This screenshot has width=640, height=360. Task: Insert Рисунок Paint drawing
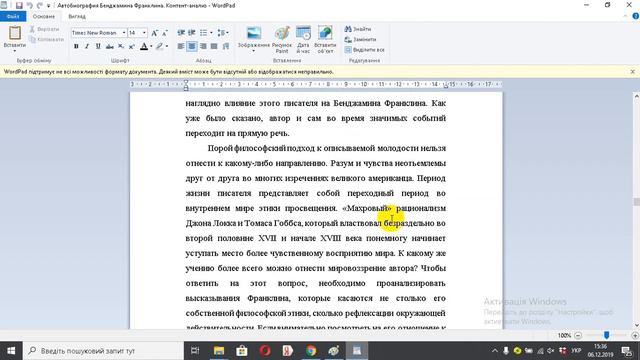click(282, 40)
